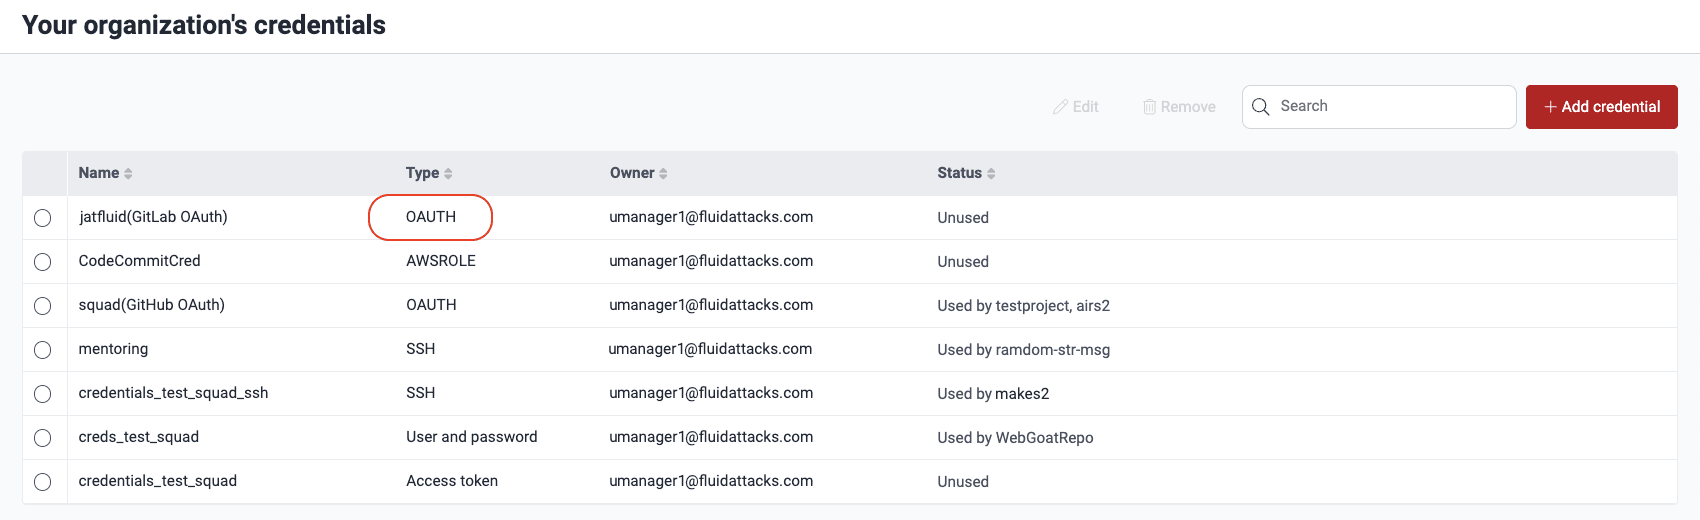
Task: Sort by the Status column arrows
Action: point(991,174)
